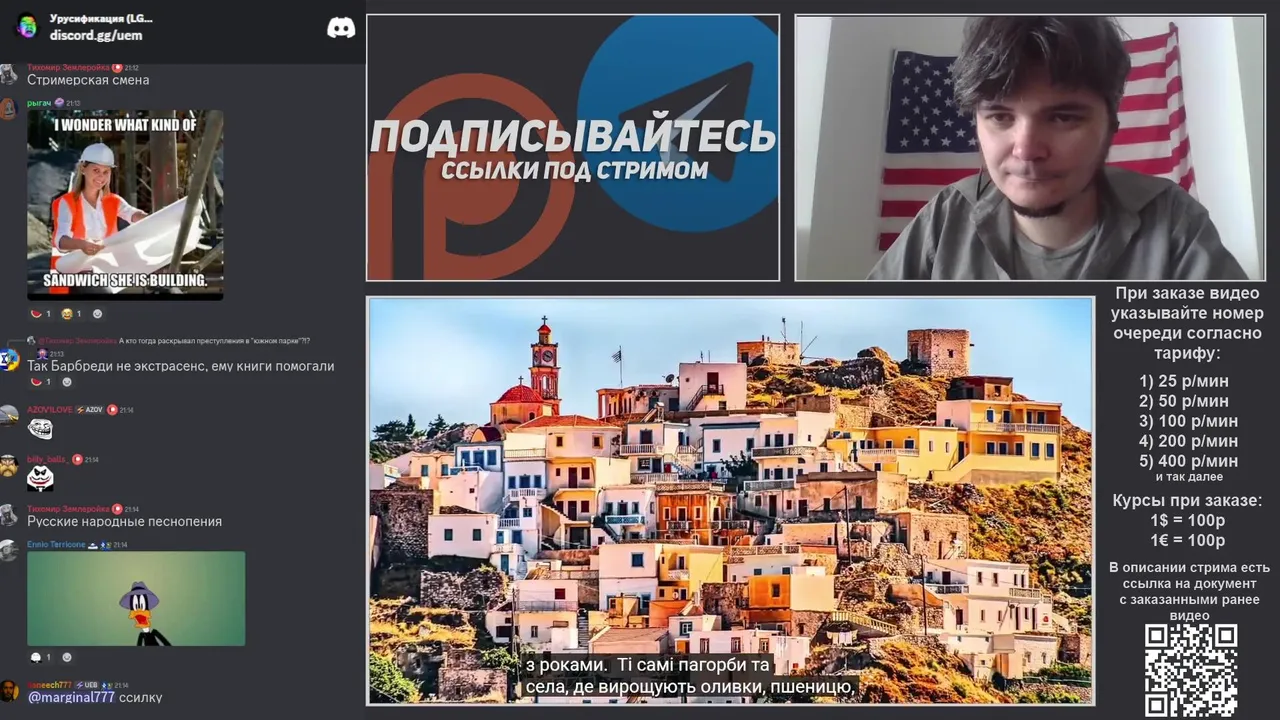Select the message about Барбреди не экстрасенс
This screenshot has height=720, width=1280.
pos(180,366)
